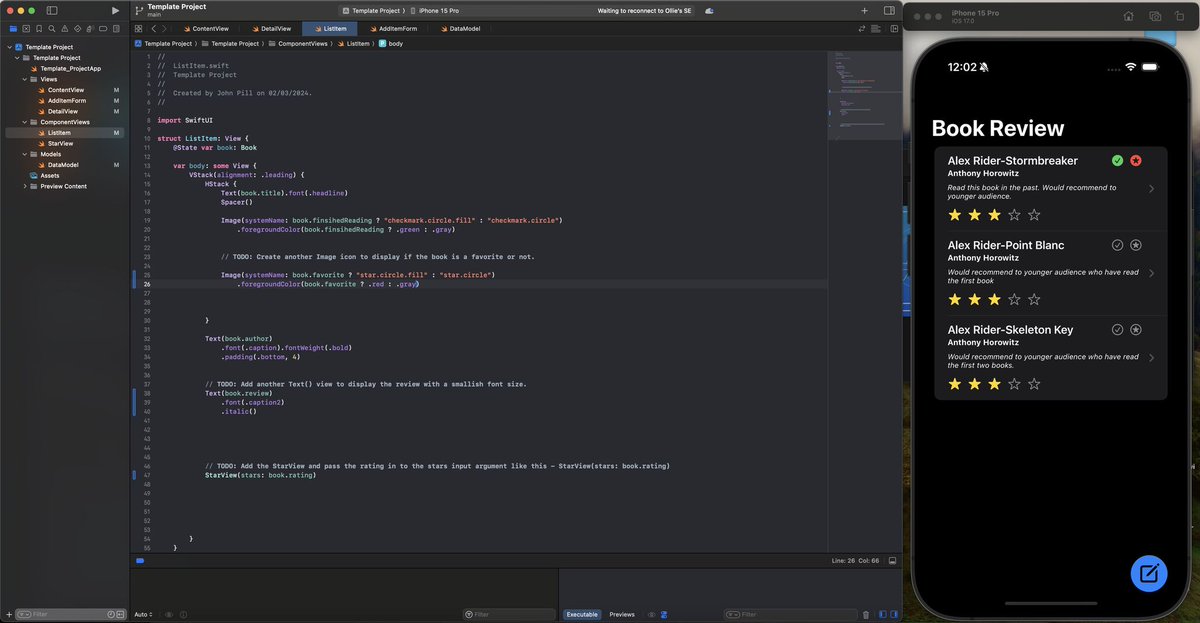Open the Debug navigator
This screenshot has width=1200, height=623.
(91, 29)
